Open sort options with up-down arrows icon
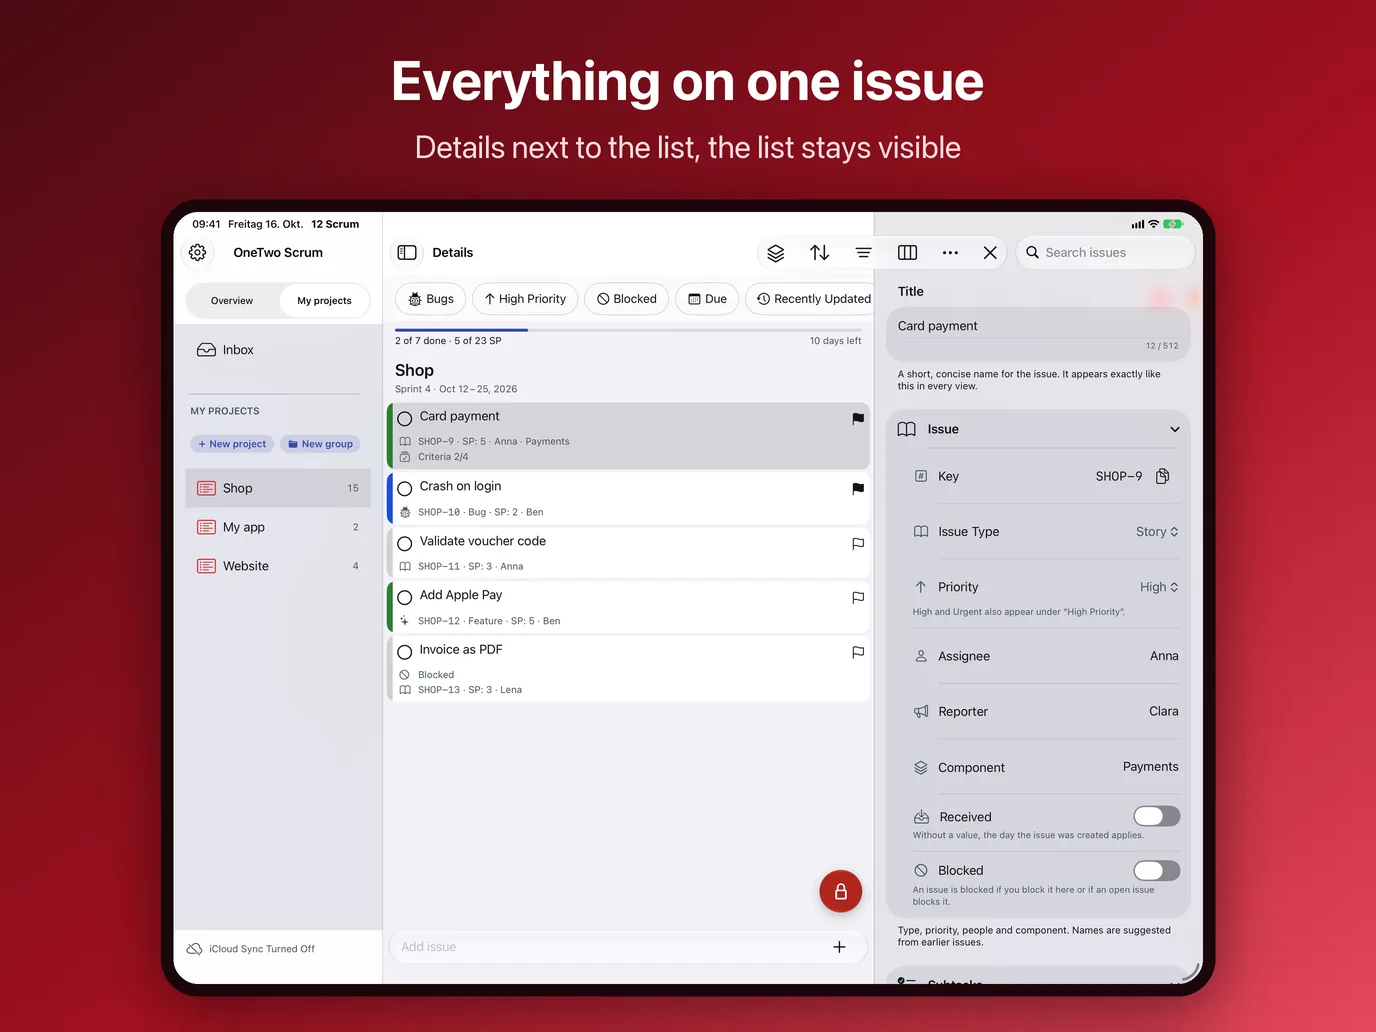 820,253
